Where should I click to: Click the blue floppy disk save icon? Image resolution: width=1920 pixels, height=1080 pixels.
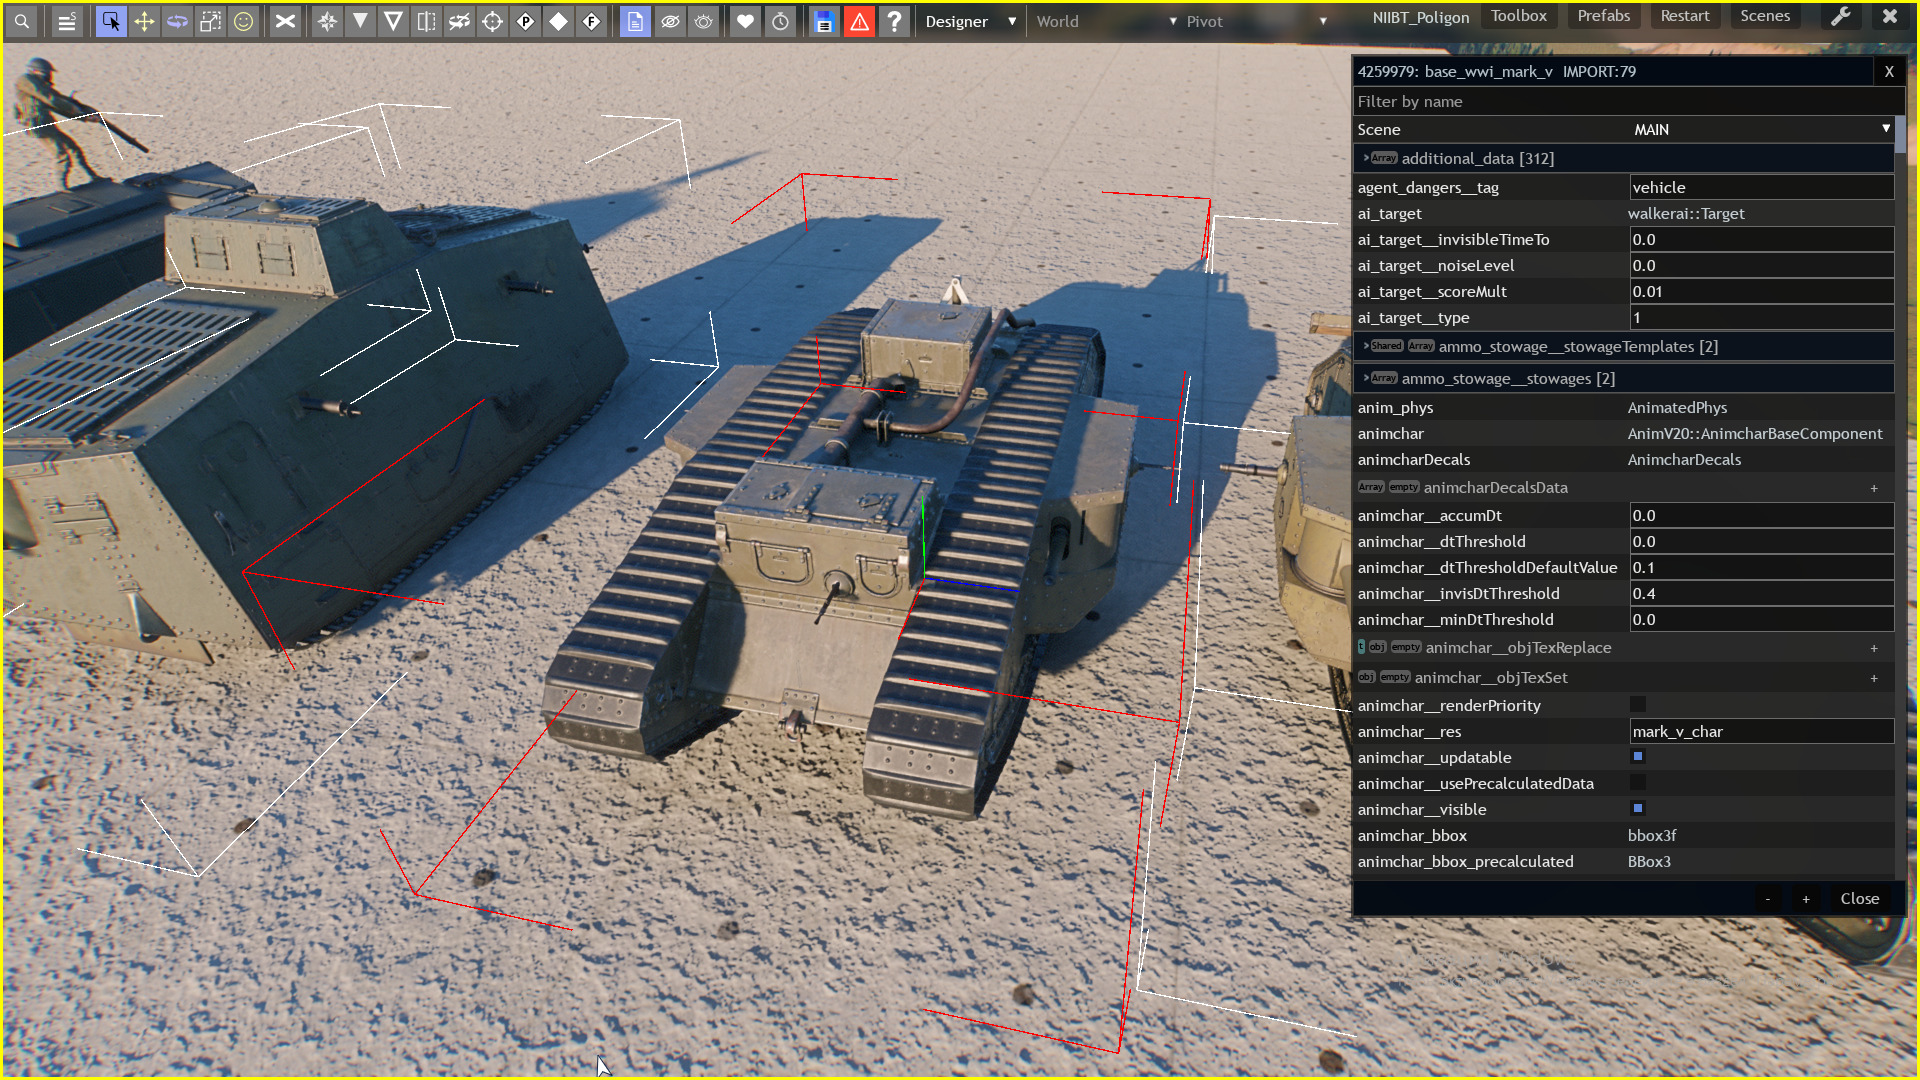pos(823,21)
